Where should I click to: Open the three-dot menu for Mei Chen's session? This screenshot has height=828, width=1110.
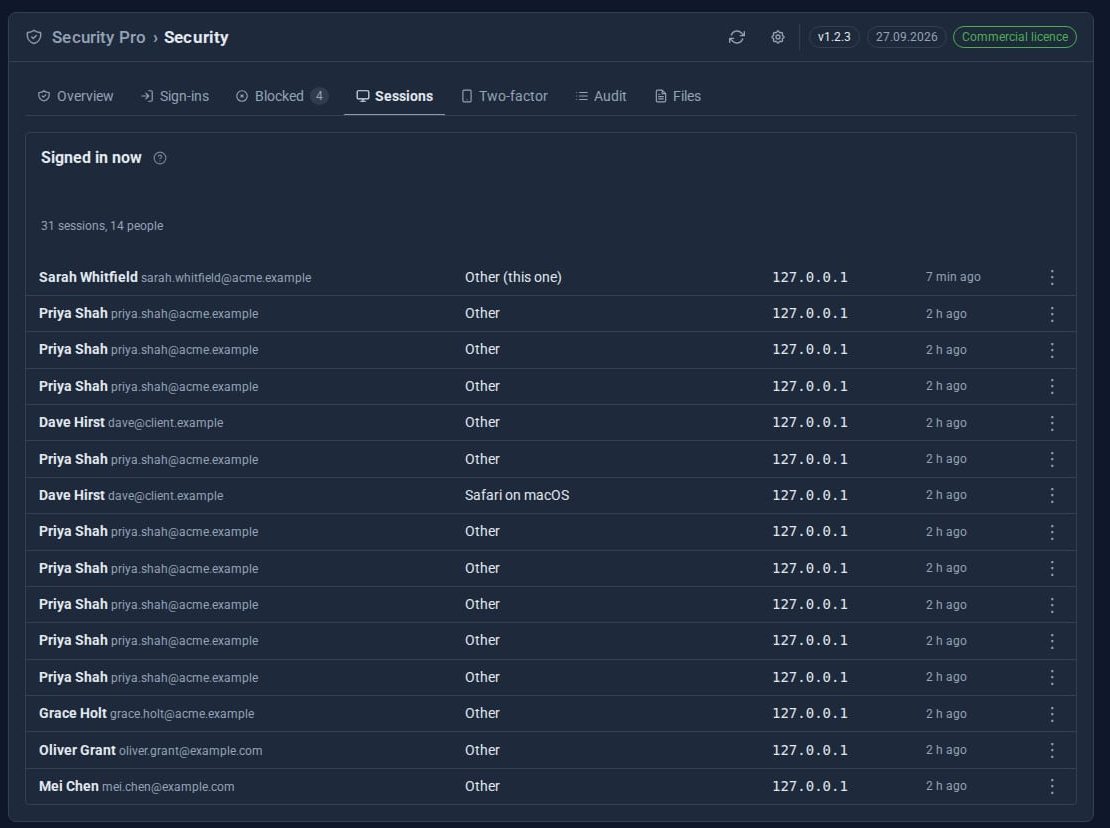1052,786
